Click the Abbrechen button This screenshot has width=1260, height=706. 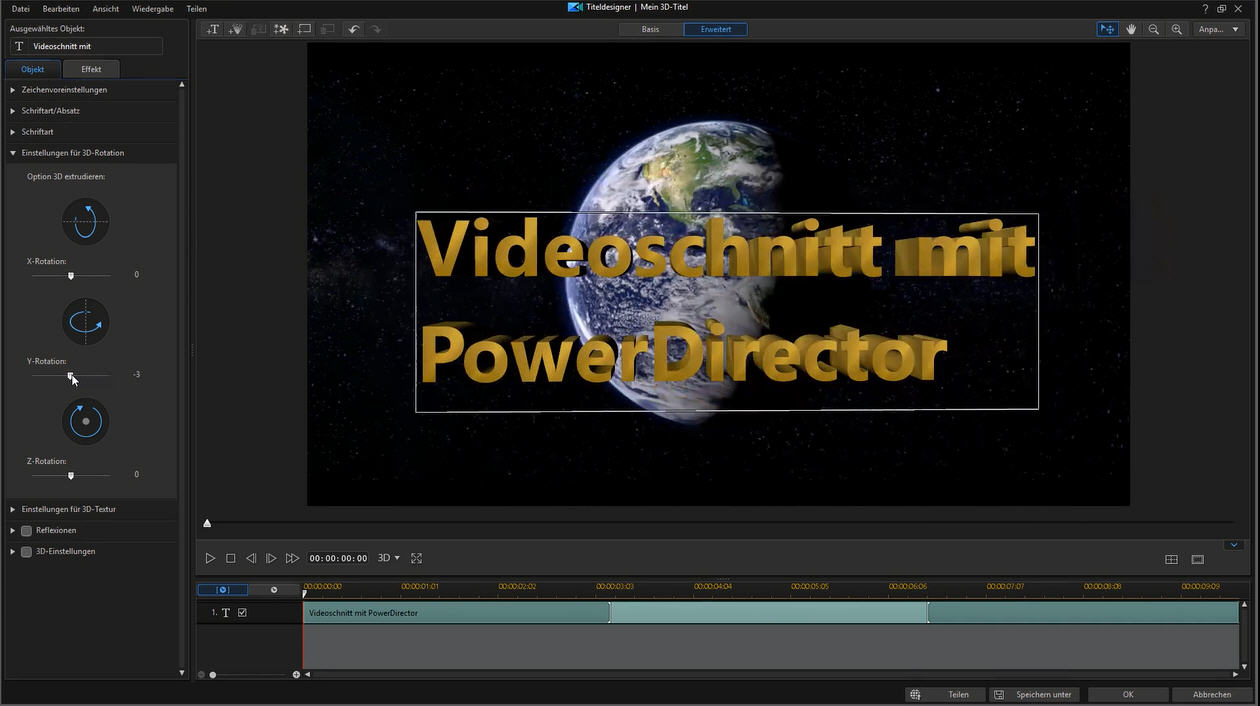click(x=1212, y=694)
